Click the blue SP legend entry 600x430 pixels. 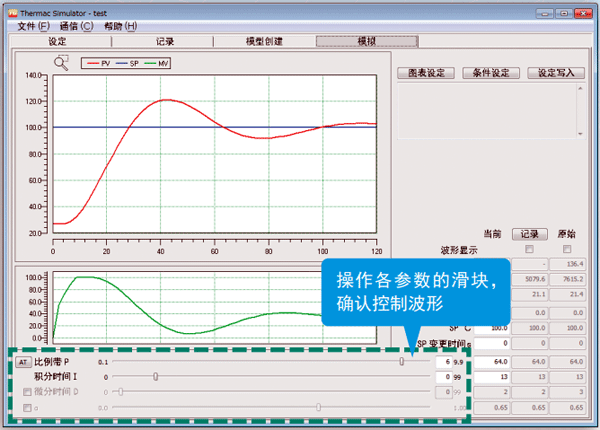click(128, 63)
